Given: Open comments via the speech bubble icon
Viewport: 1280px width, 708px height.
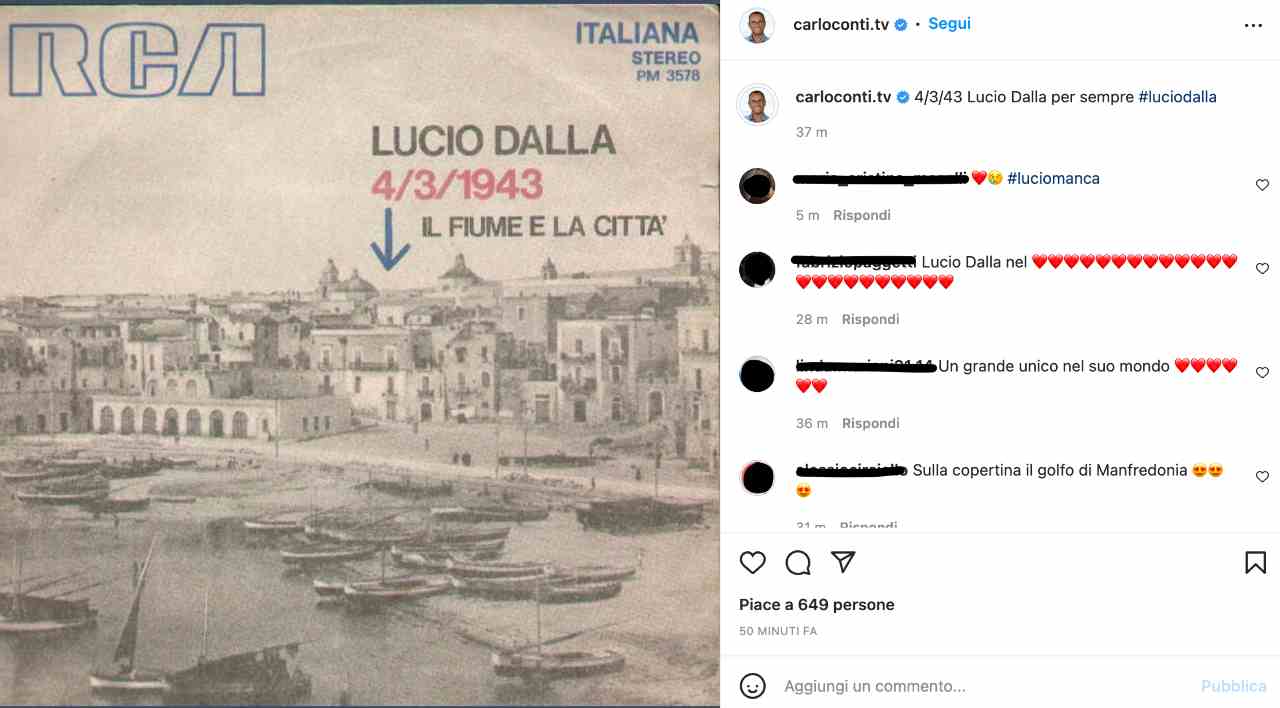Looking at the screenshot, I should [x=798, y=563].
